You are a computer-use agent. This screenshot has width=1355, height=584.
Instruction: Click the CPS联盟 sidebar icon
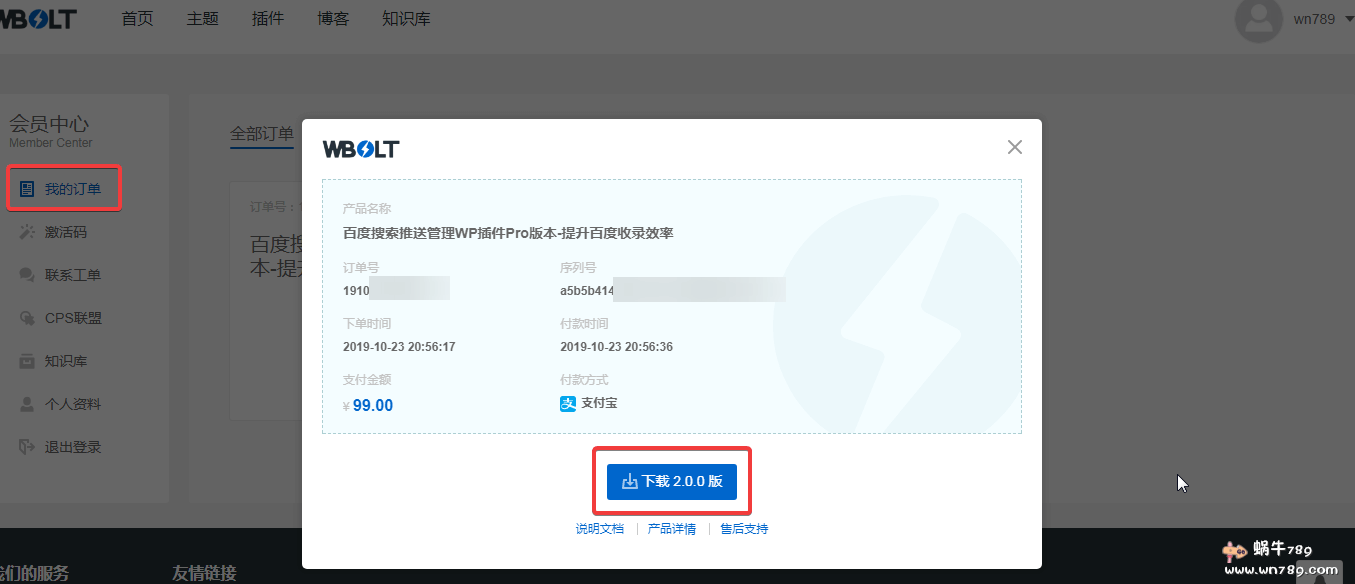coord(27,318)
